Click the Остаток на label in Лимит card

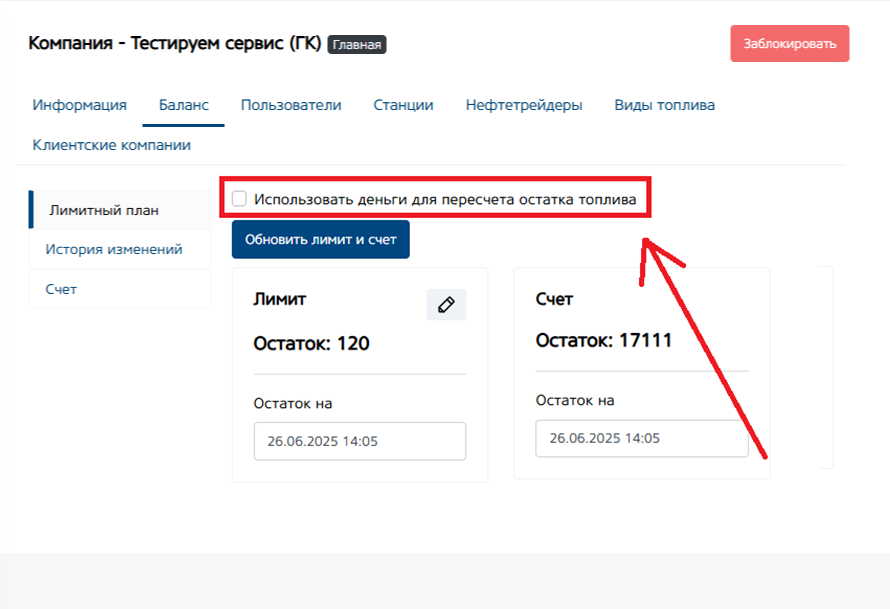click(x=293, y=404)
